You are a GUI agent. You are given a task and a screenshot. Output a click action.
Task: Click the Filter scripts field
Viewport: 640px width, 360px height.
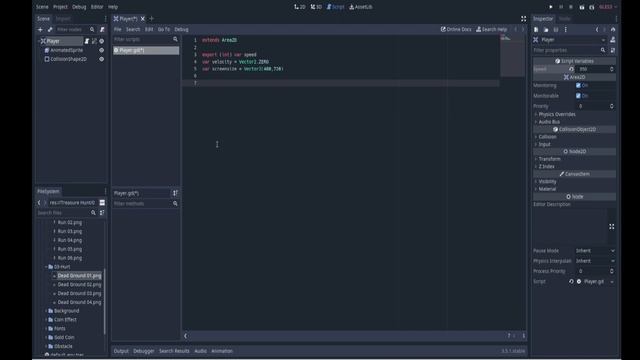coord(146,40)
